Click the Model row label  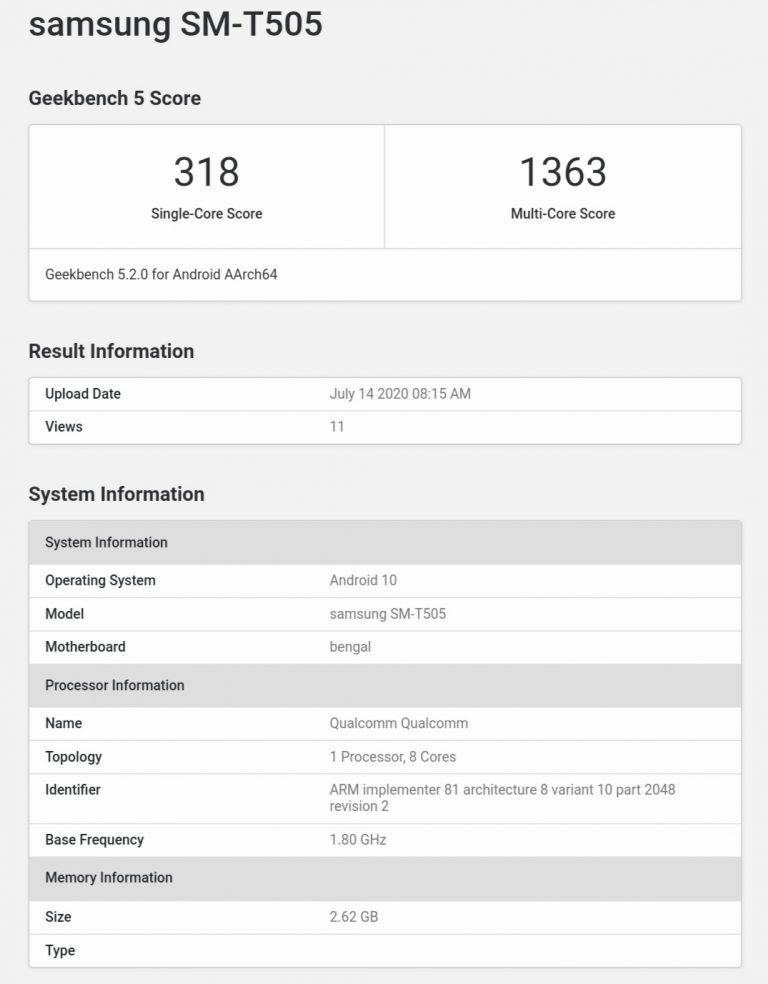point(65,614)
